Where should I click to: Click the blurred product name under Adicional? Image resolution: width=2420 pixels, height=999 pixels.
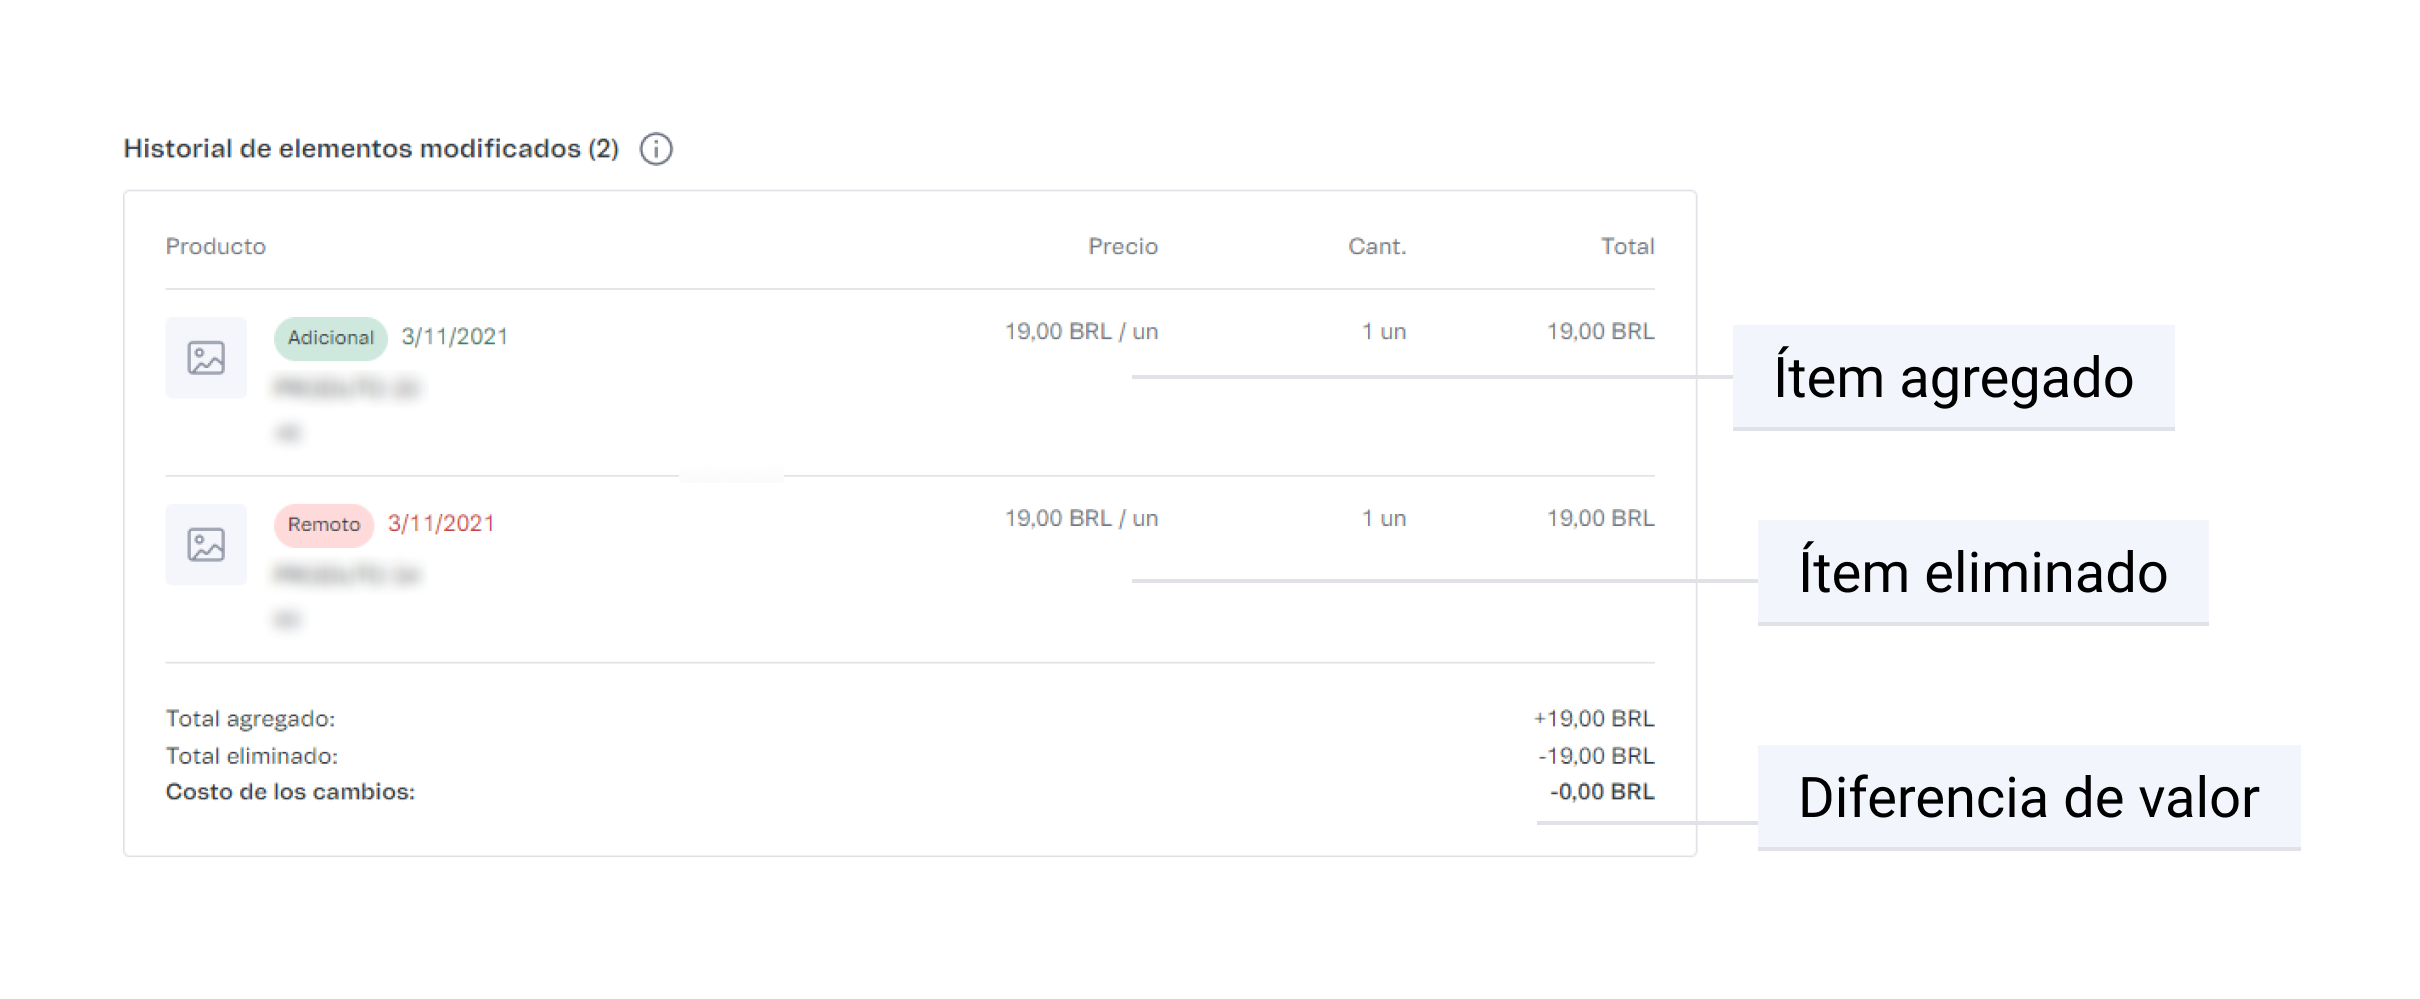click(x=347, y=388)
